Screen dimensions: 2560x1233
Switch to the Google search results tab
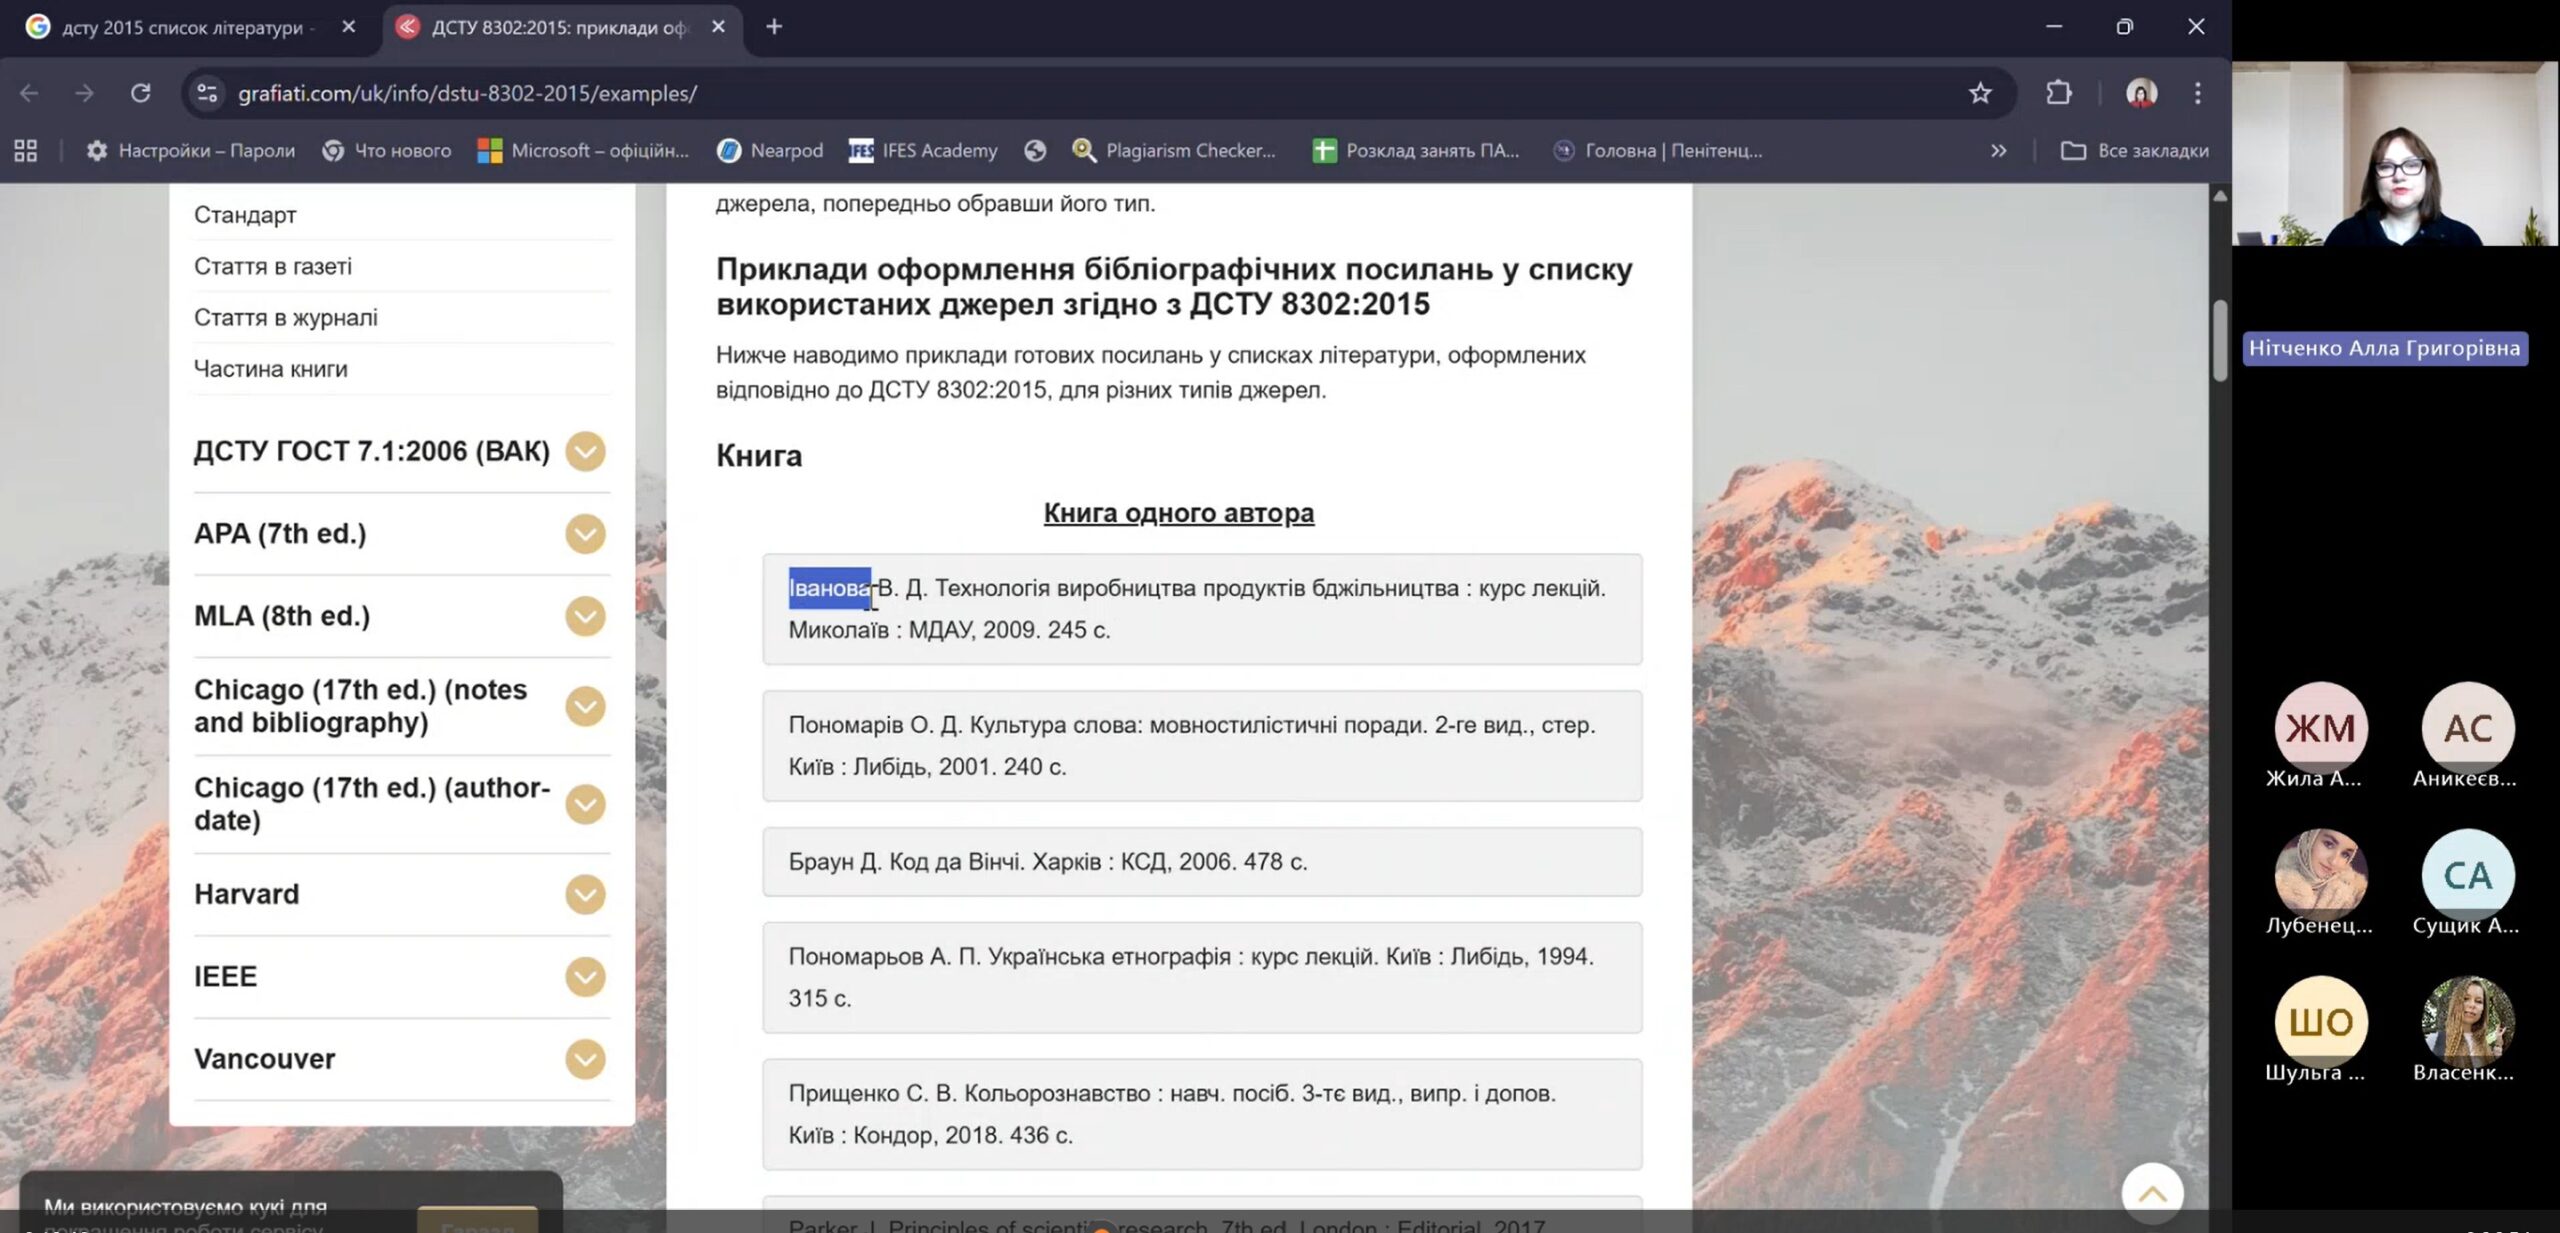point(182,27)
